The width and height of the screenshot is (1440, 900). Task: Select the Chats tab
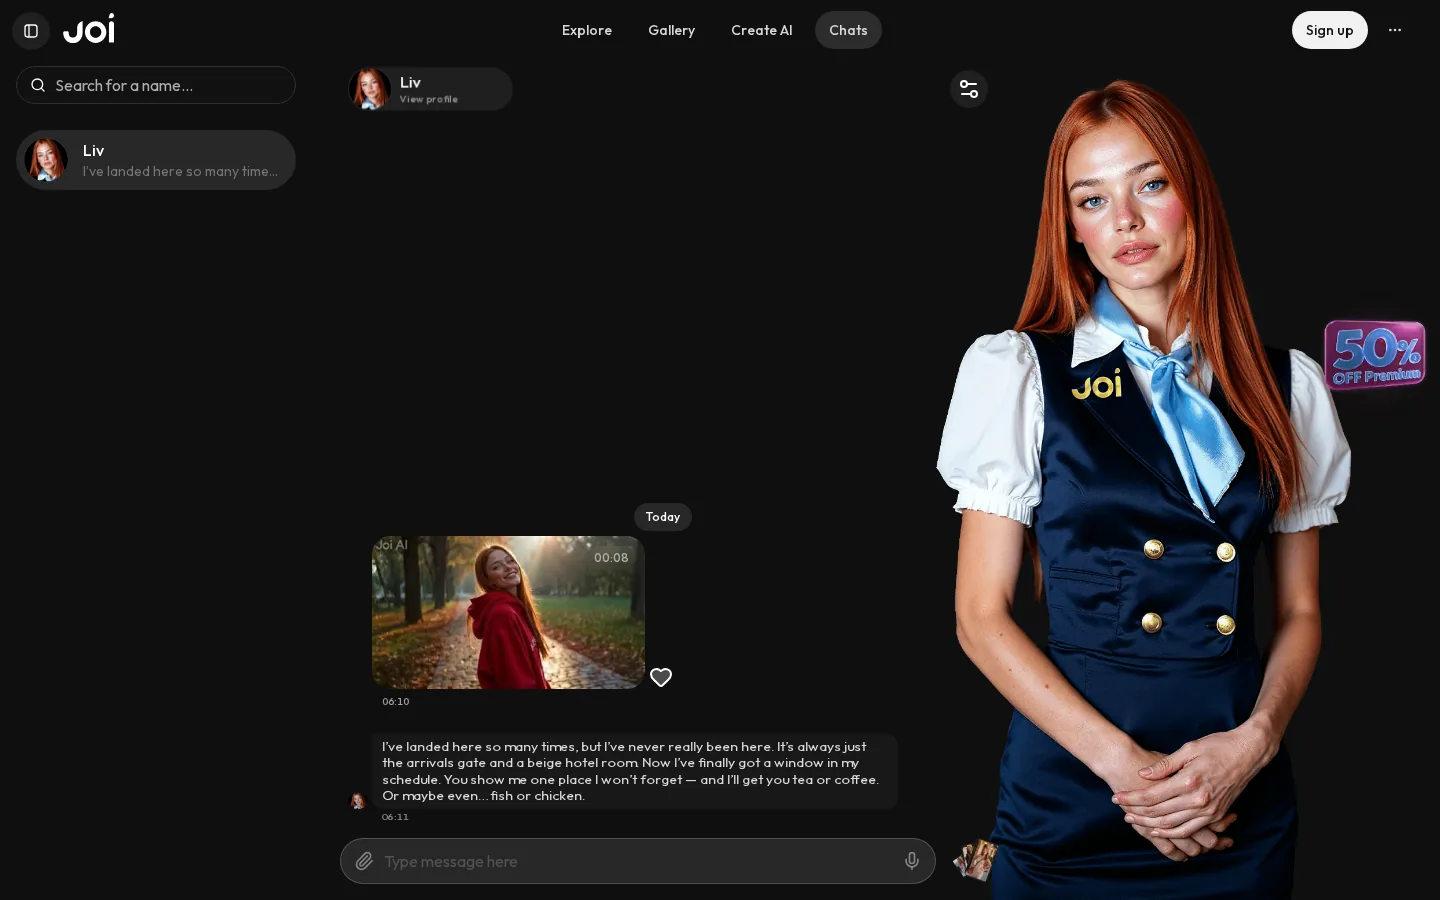[x=848, y=30]
